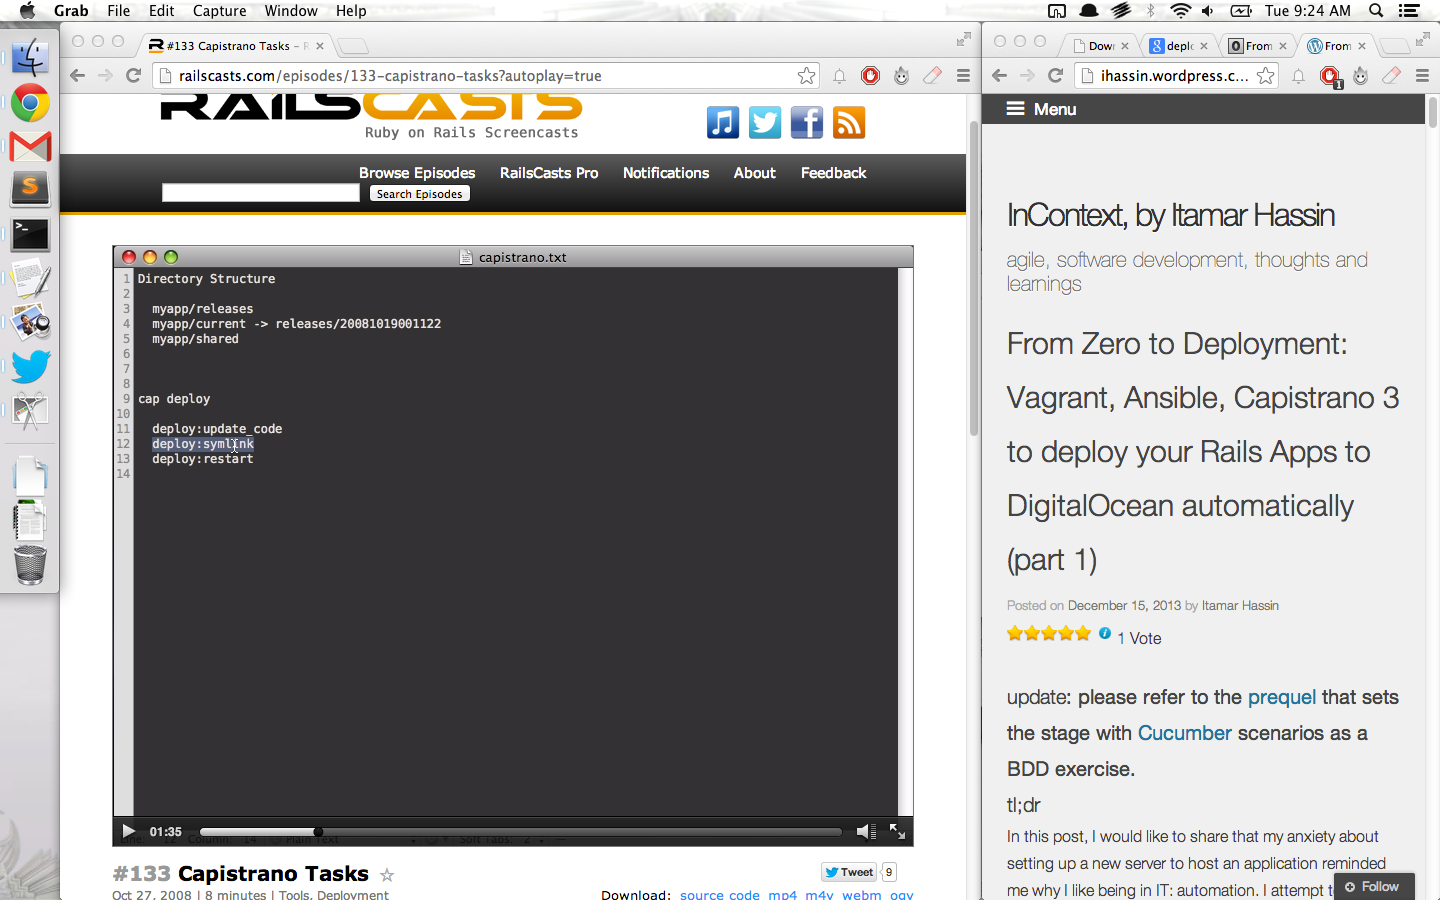Image resolution: width=1440 pixels, height=900 pixels.
Task: Open the Trash in the dock
Action: click(x=30, y=565)
